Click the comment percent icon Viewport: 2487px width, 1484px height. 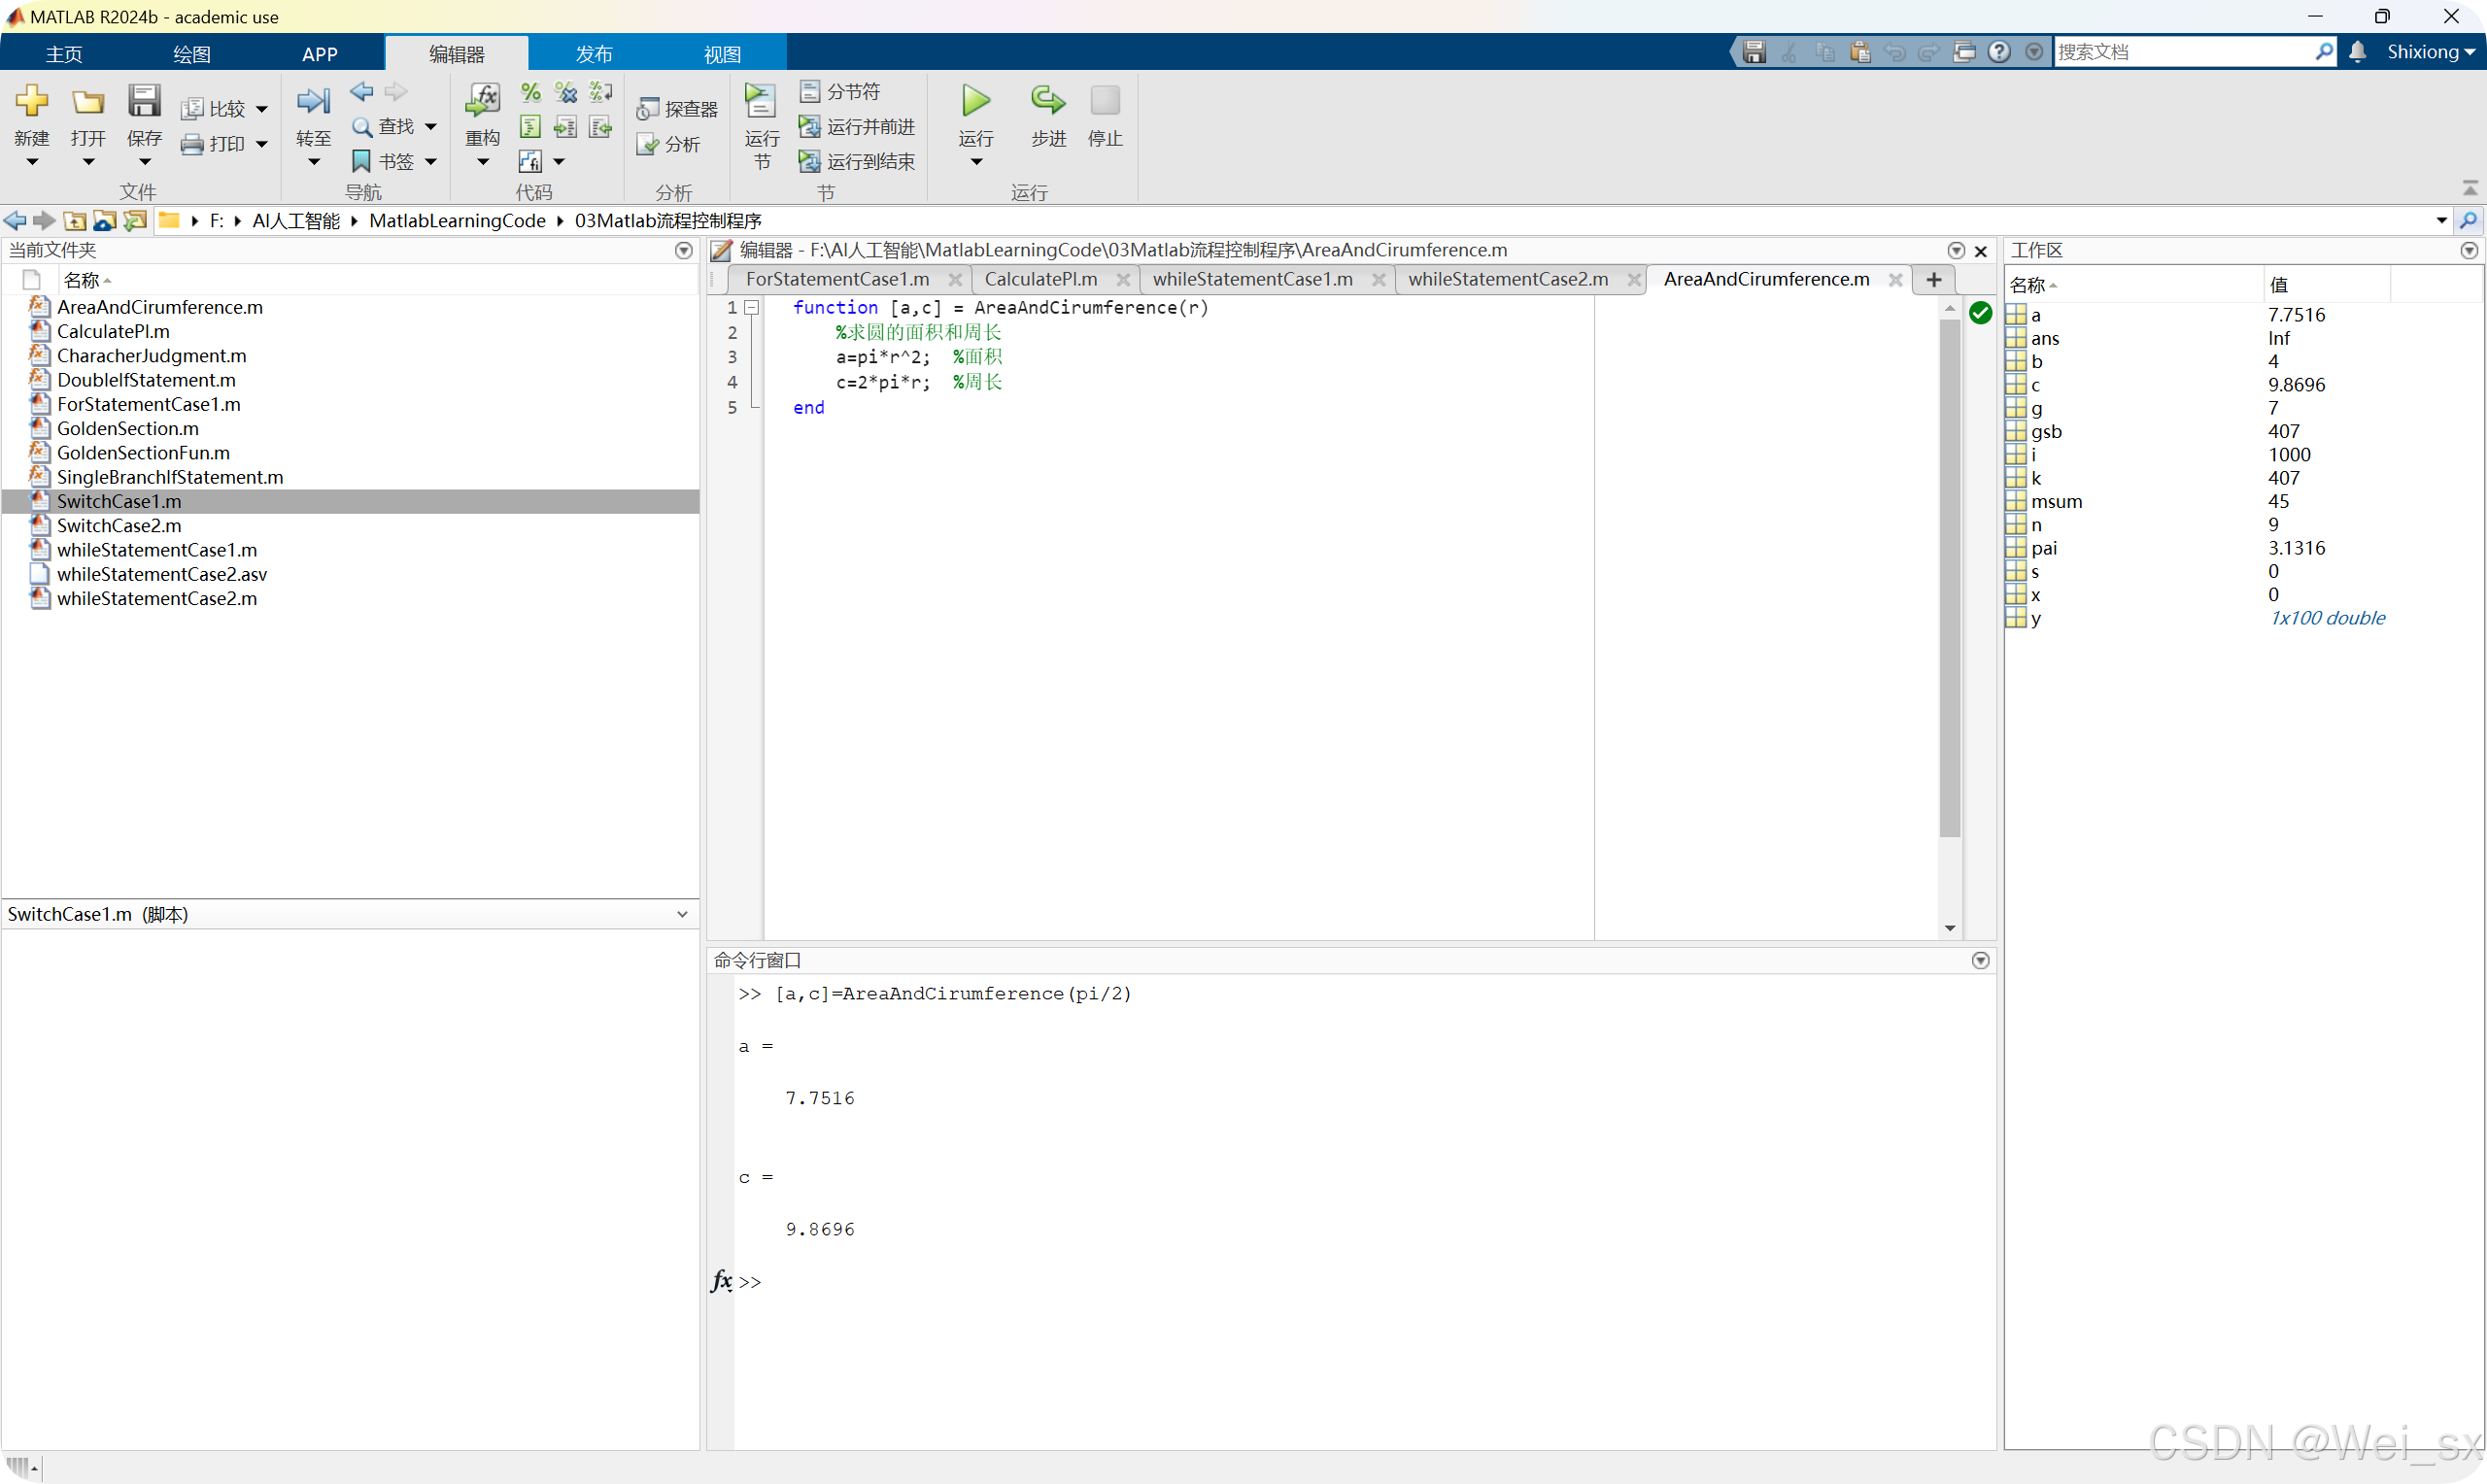(531, 93)
